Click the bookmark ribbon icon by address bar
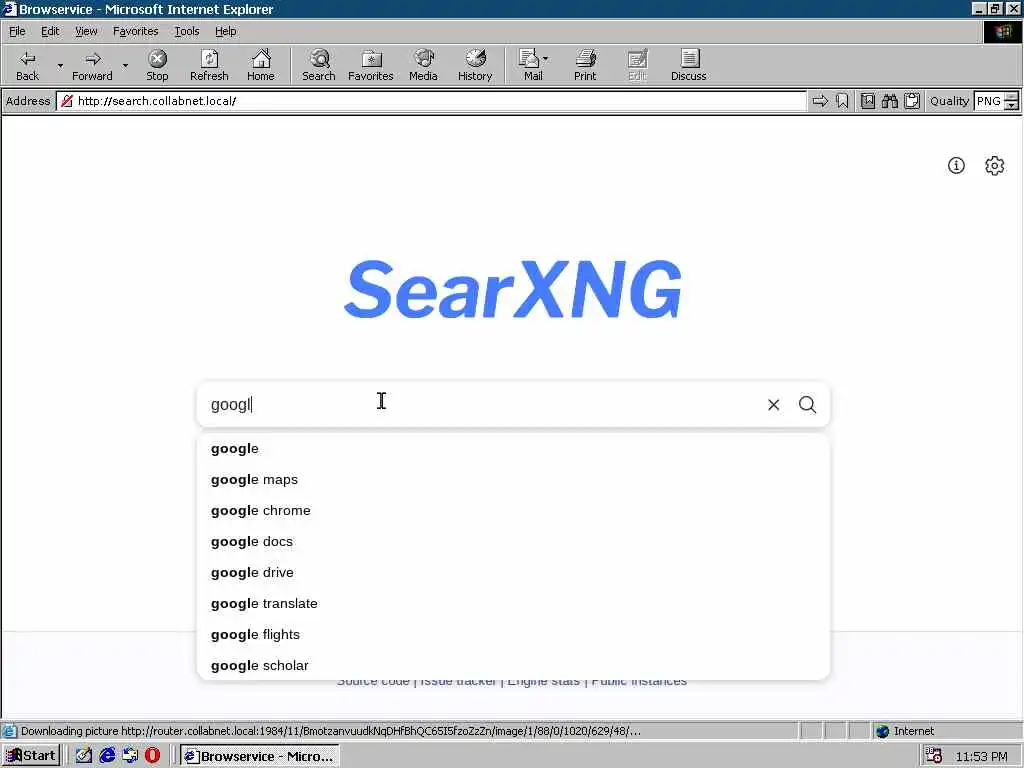The height and width of the screenshot is (768, 1024). [842, 101]
